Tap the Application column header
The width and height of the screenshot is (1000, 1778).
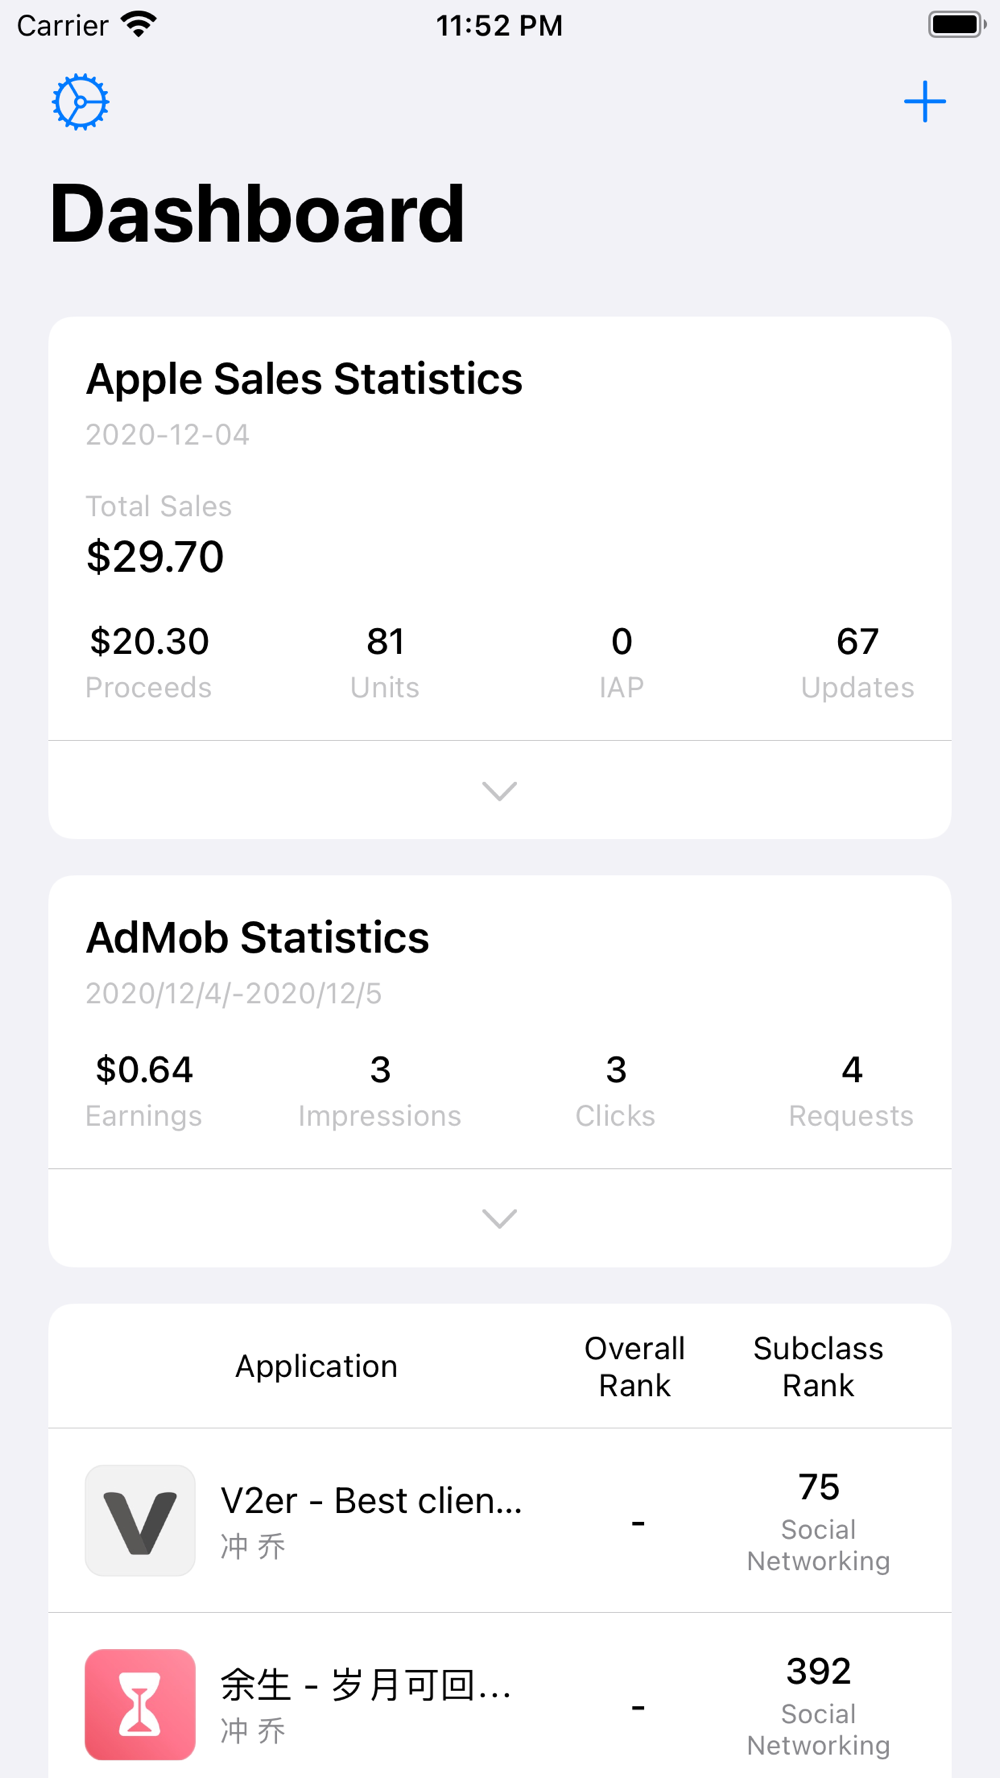coord(316,1366)
